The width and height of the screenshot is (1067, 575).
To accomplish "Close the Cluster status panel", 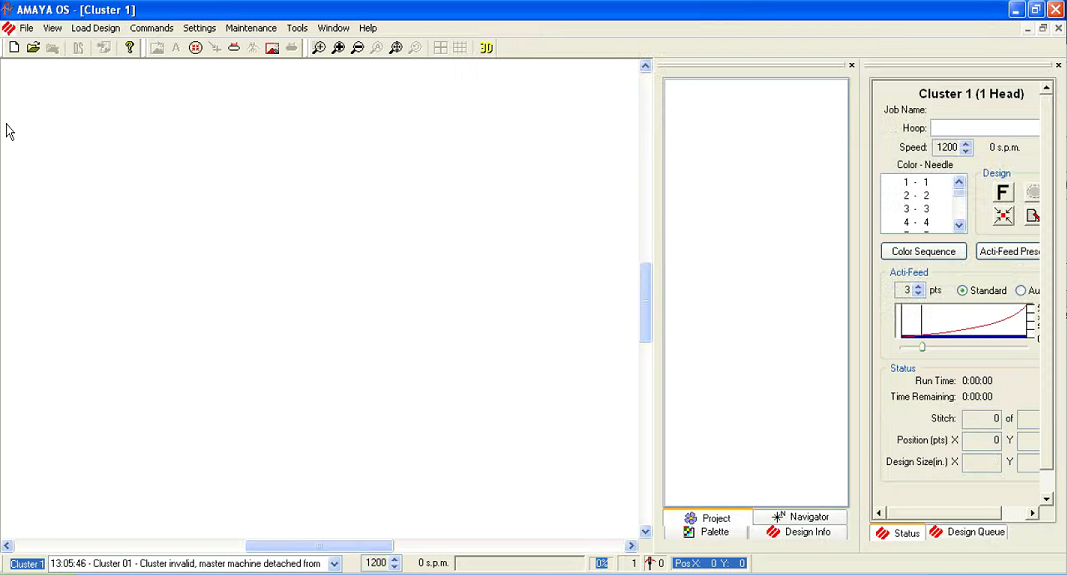I will point(1058,65).
